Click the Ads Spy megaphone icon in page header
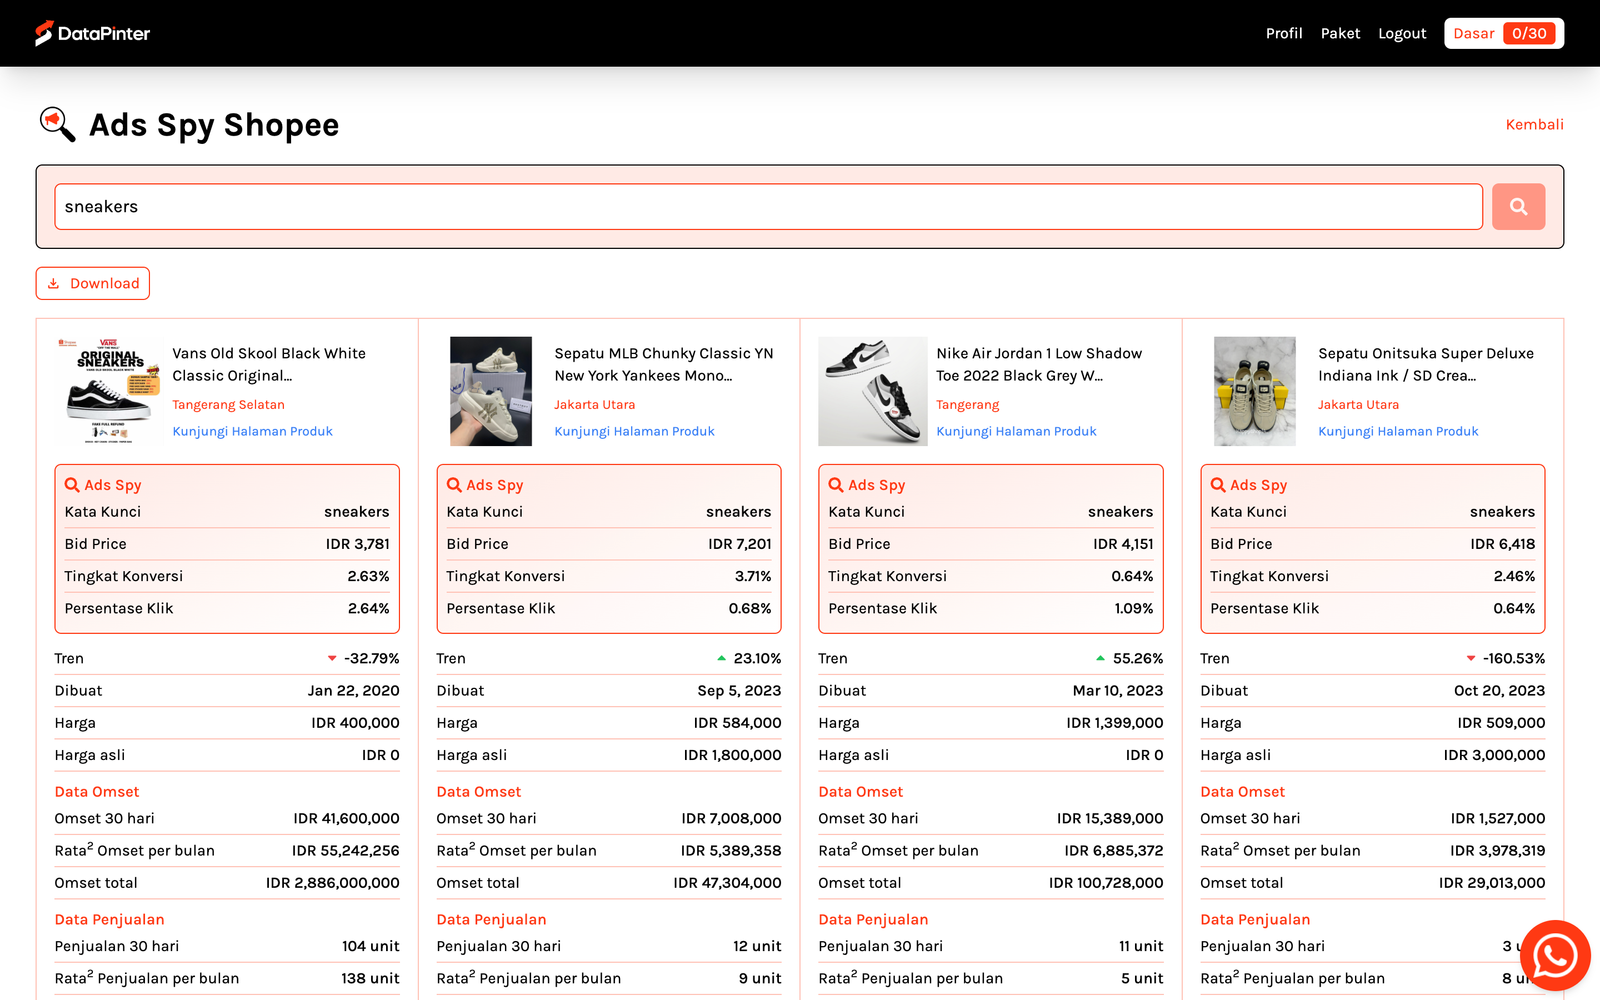This screenshot has height=1000, width=1600. [x=57, y=124]
